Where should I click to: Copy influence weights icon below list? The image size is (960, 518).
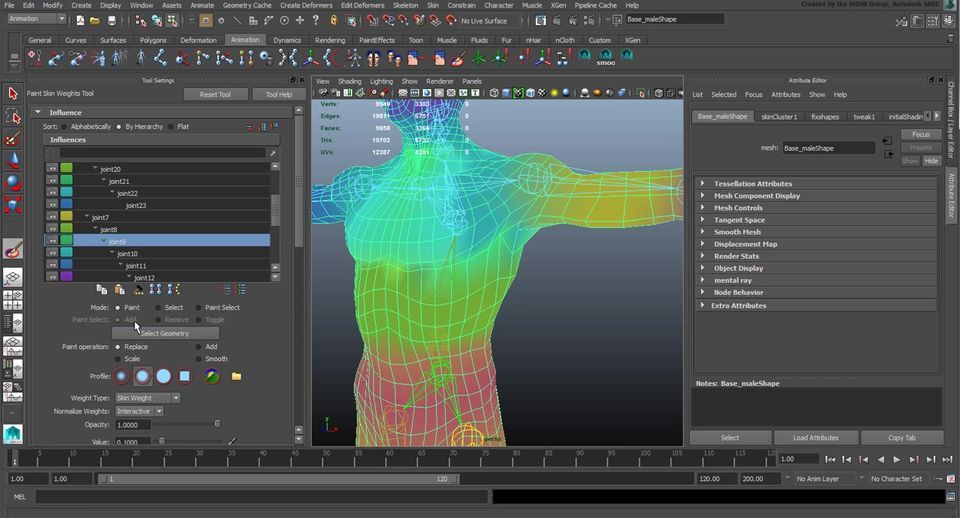pyautogui.click(x=102, y=289)
